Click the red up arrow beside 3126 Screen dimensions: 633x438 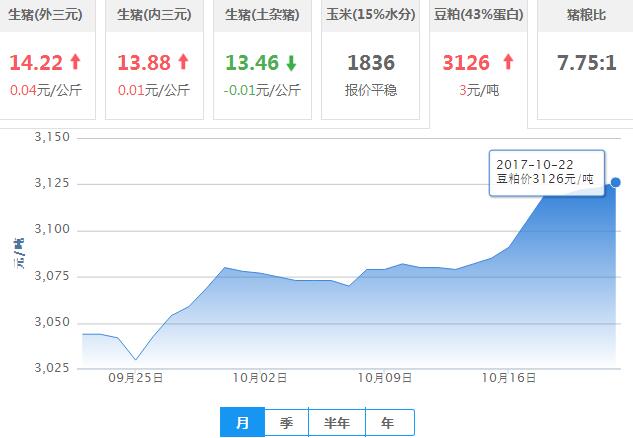tap(509, 62)
